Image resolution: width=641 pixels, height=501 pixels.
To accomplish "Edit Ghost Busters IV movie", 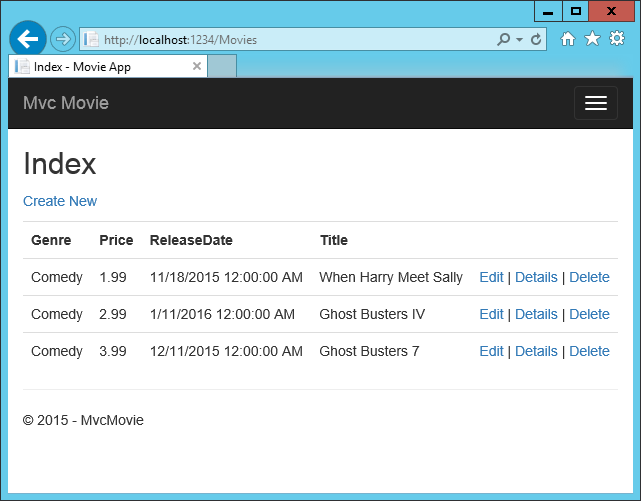I will click(491, 314).
